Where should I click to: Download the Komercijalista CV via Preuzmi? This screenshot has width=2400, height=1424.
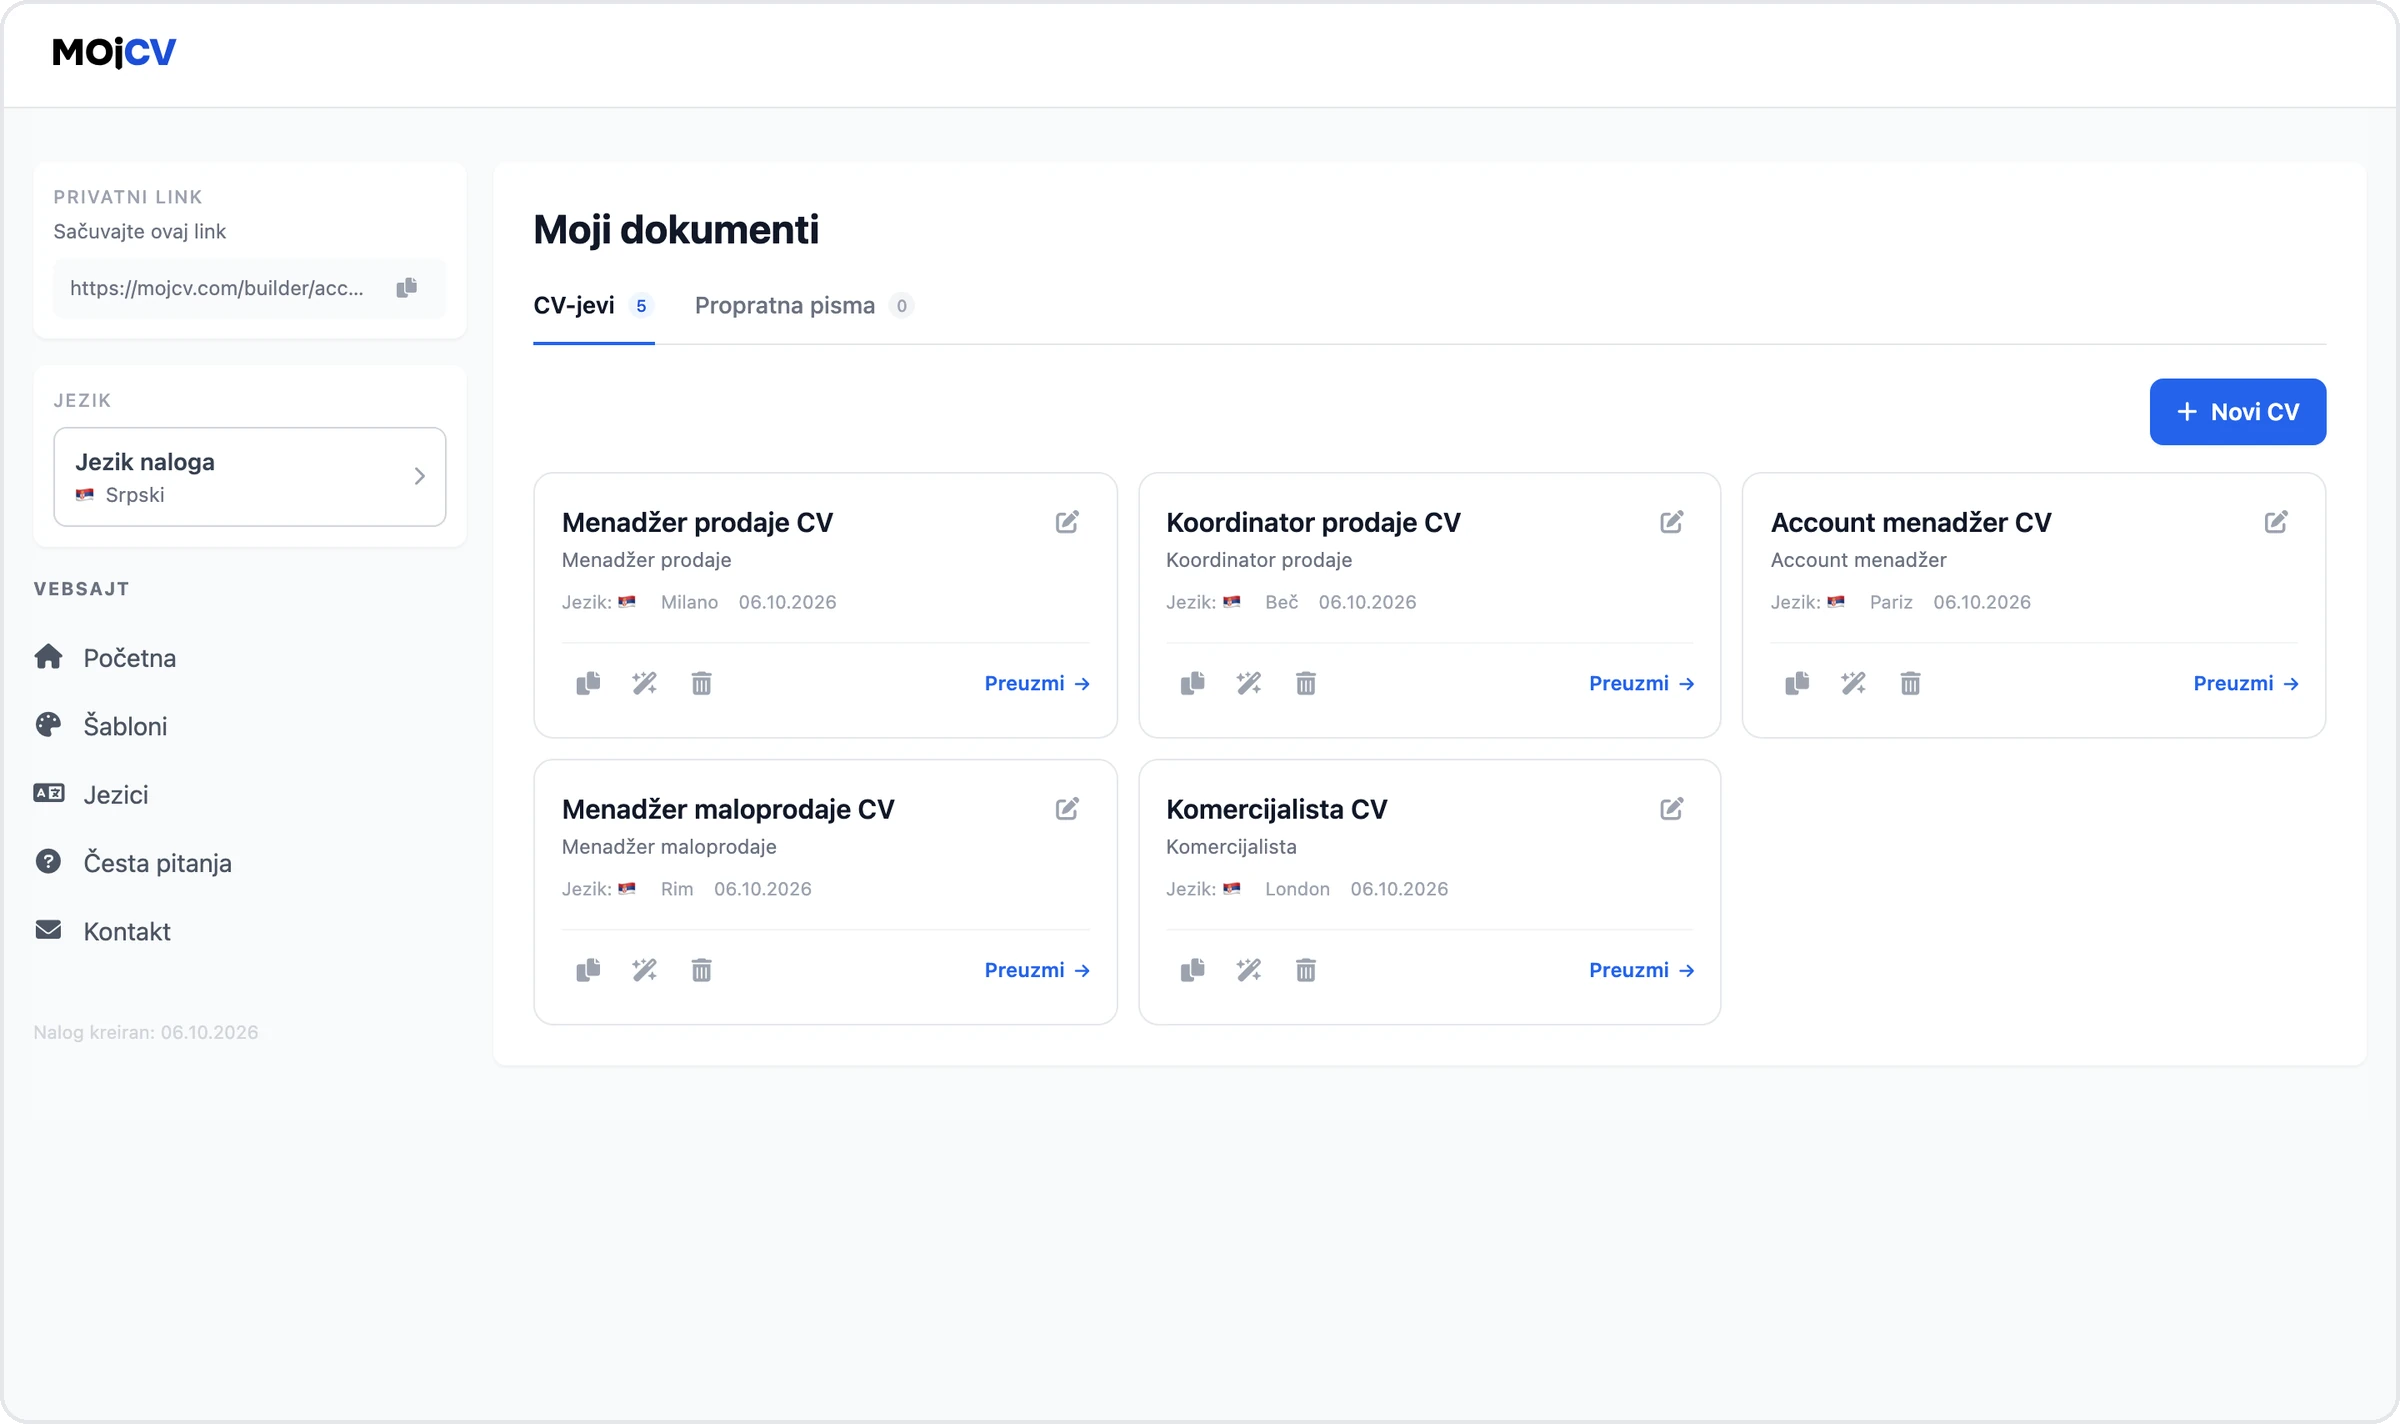pyautogui.click(x=1642, y=970)
